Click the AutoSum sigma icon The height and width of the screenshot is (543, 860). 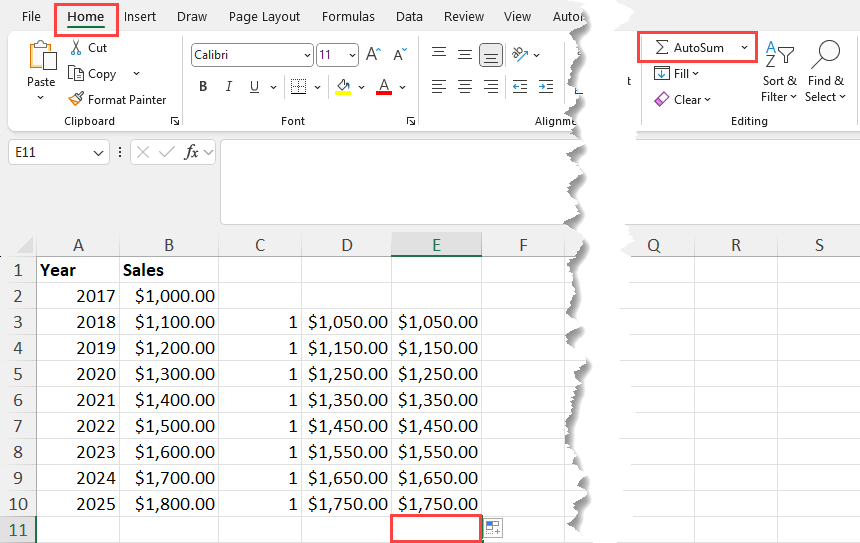661,48
